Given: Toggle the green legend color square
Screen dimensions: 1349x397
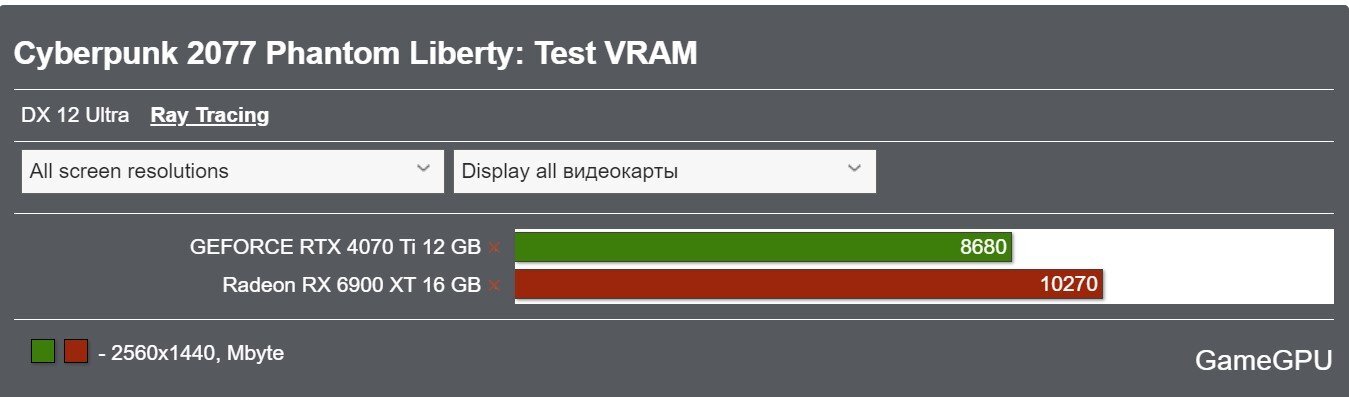Looking at the screenshot, I should coord(43,351).
